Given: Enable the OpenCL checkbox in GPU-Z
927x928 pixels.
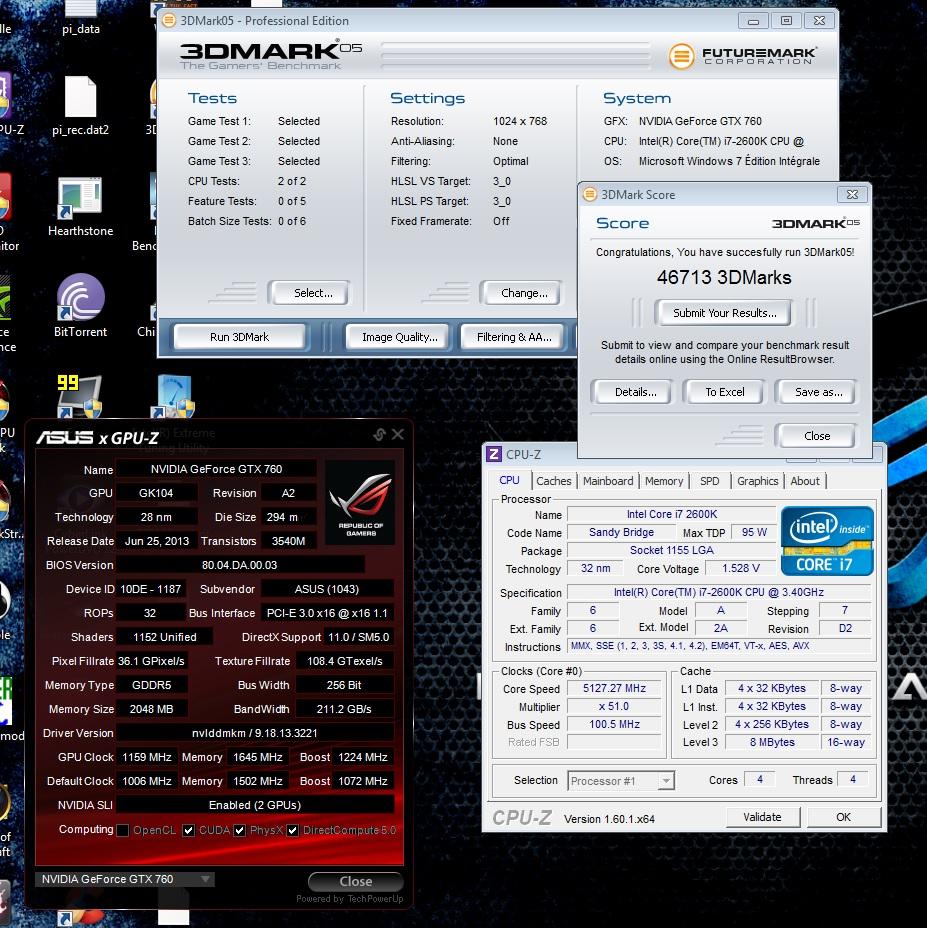Looking at the screenshot, I should (123, 830).
